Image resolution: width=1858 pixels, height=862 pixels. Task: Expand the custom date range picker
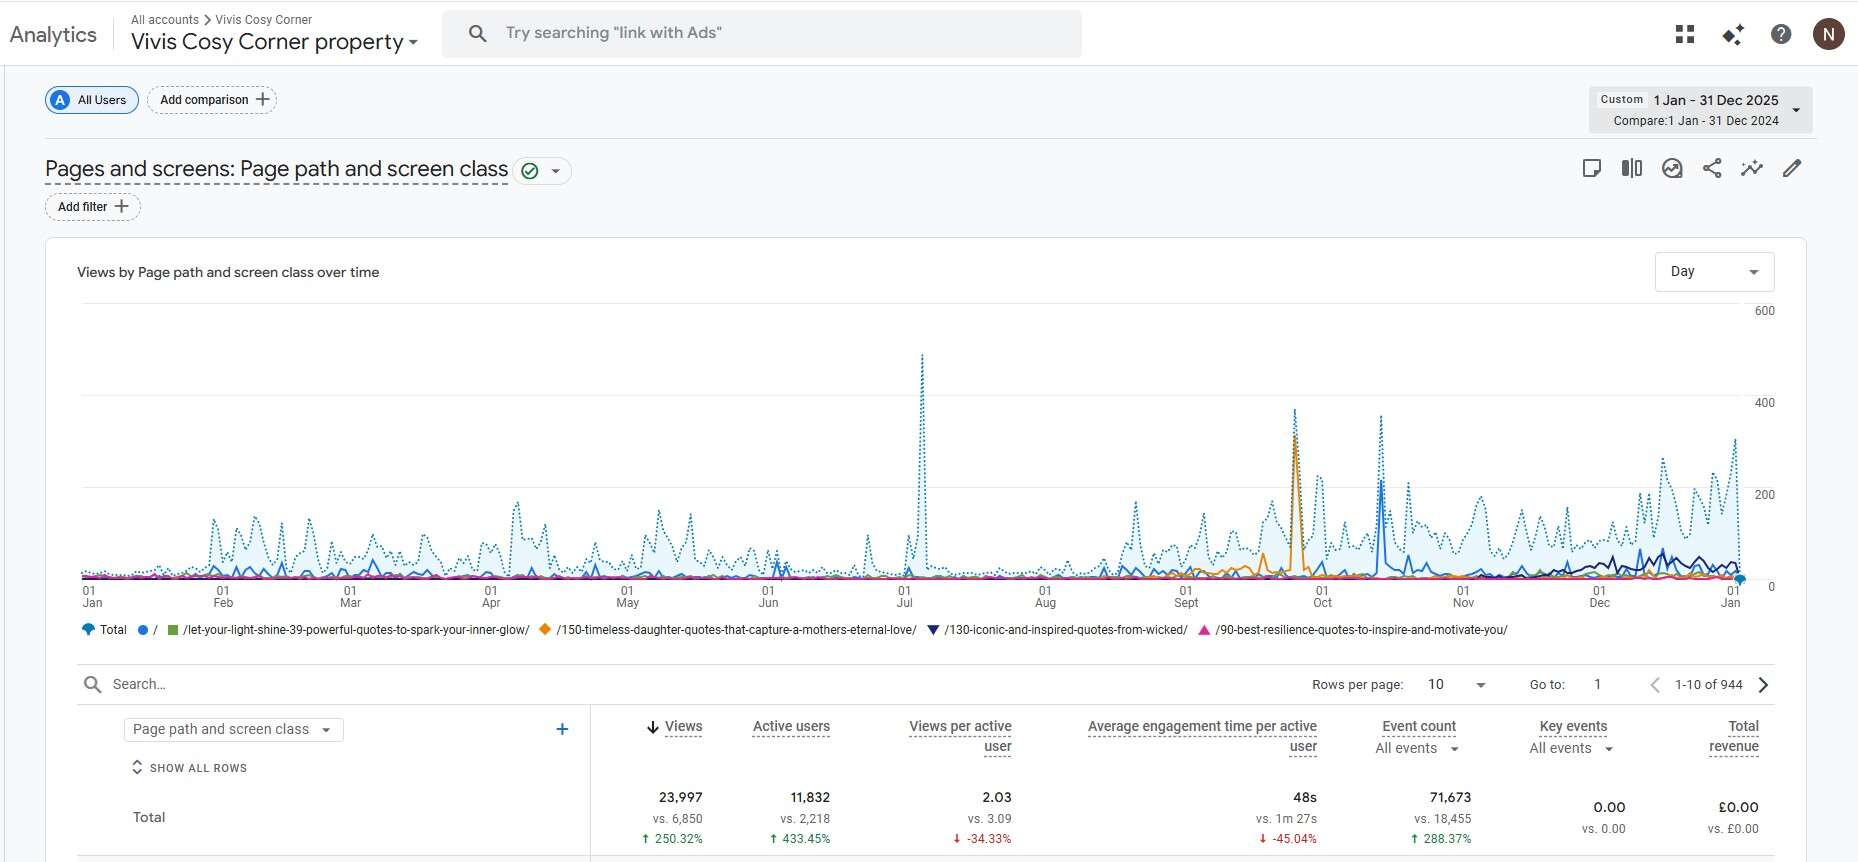point(1700,110)
